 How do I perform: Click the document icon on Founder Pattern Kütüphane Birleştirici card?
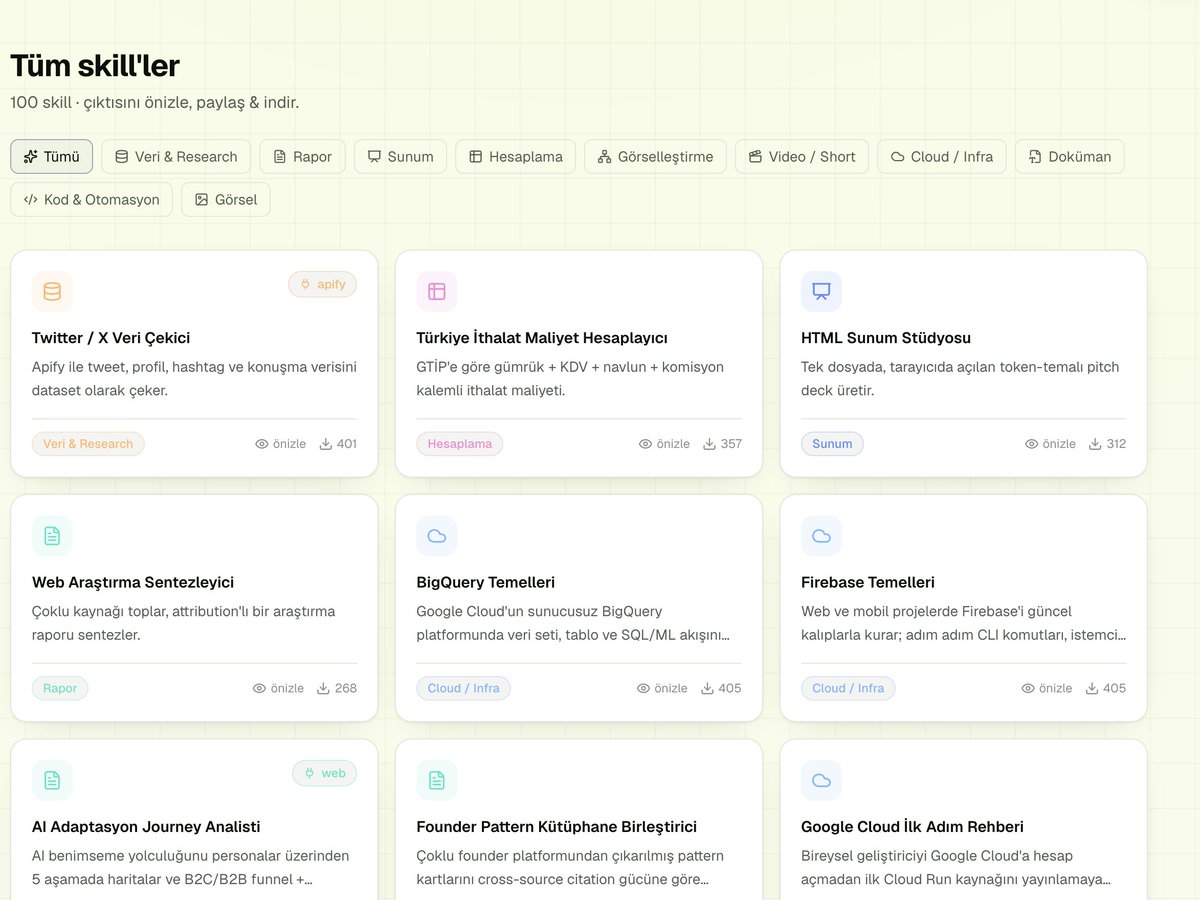(x=437, y=780)
